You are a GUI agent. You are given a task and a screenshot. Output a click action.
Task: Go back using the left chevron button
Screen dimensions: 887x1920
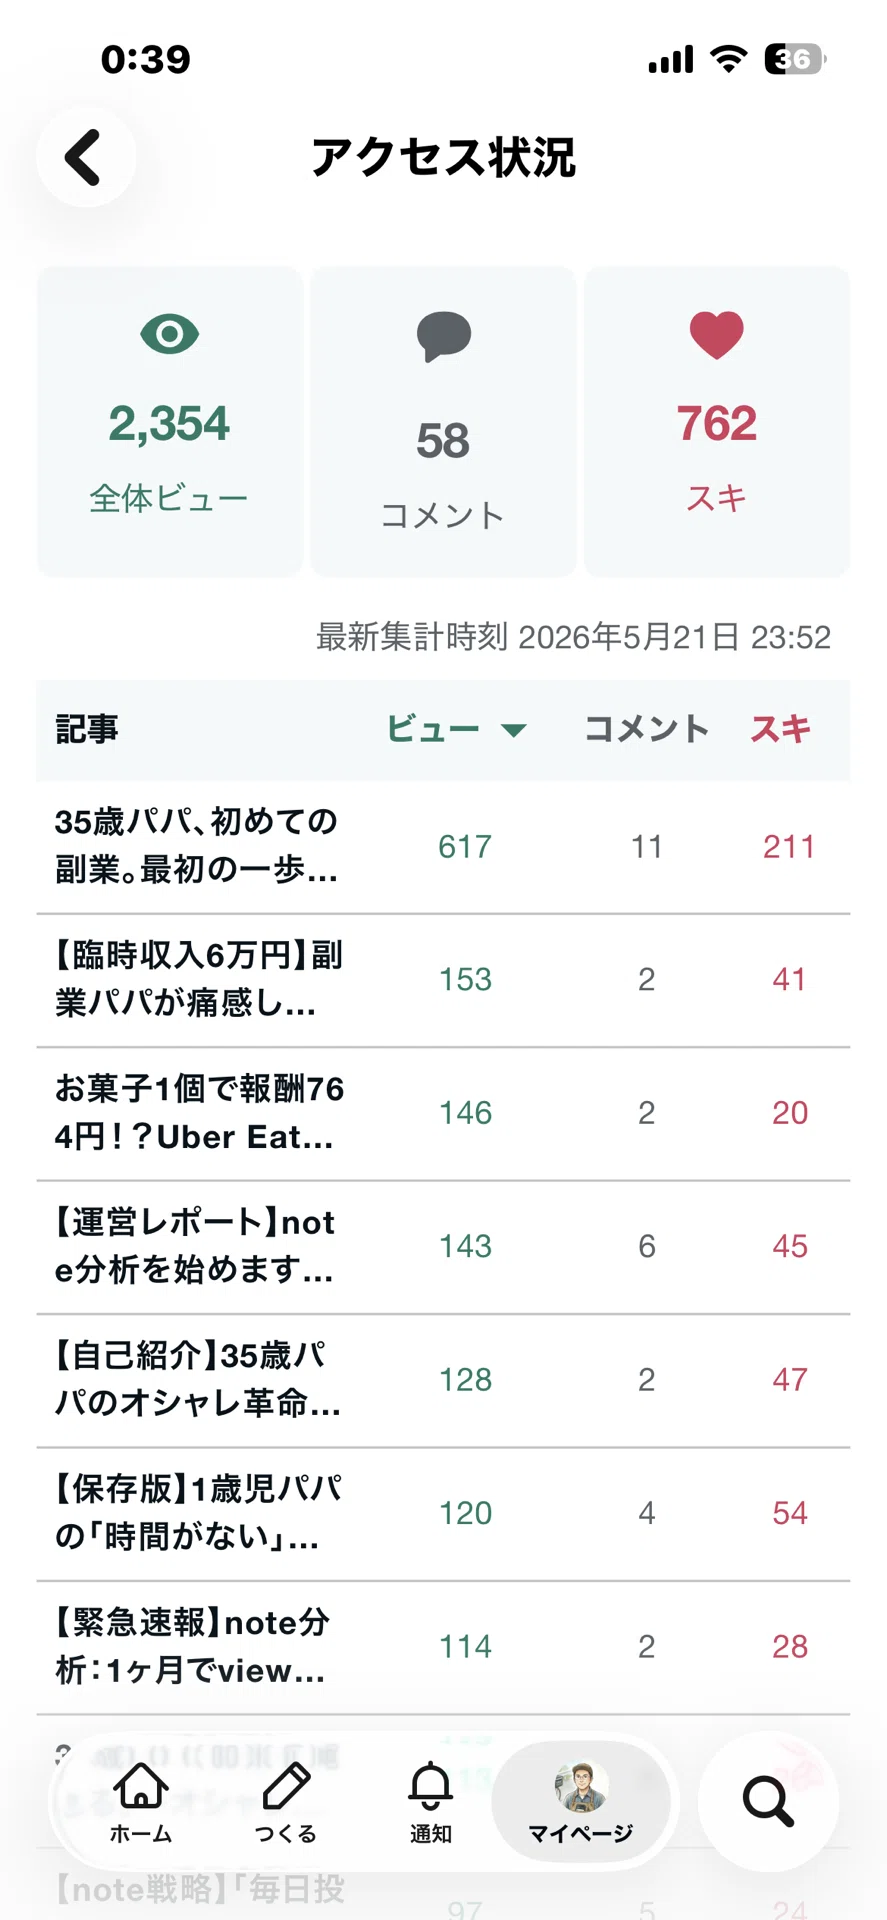point(85,158)
